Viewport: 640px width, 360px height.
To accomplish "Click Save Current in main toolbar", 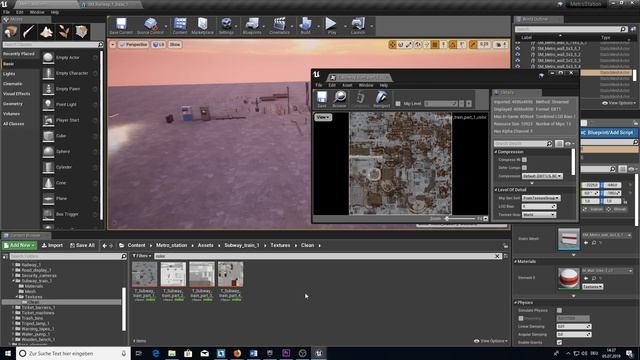I will 121,26.
